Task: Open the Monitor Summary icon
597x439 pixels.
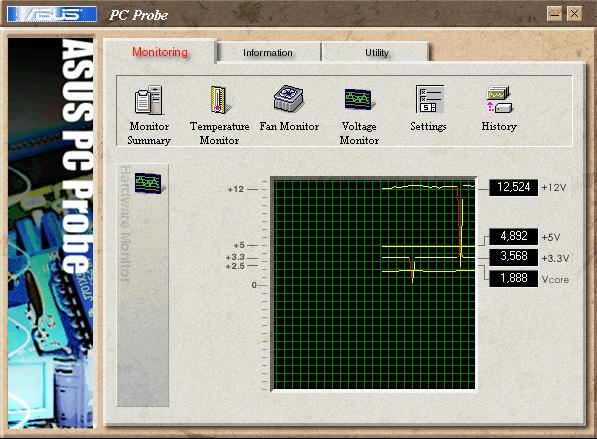Action: [x=149, y=100]
